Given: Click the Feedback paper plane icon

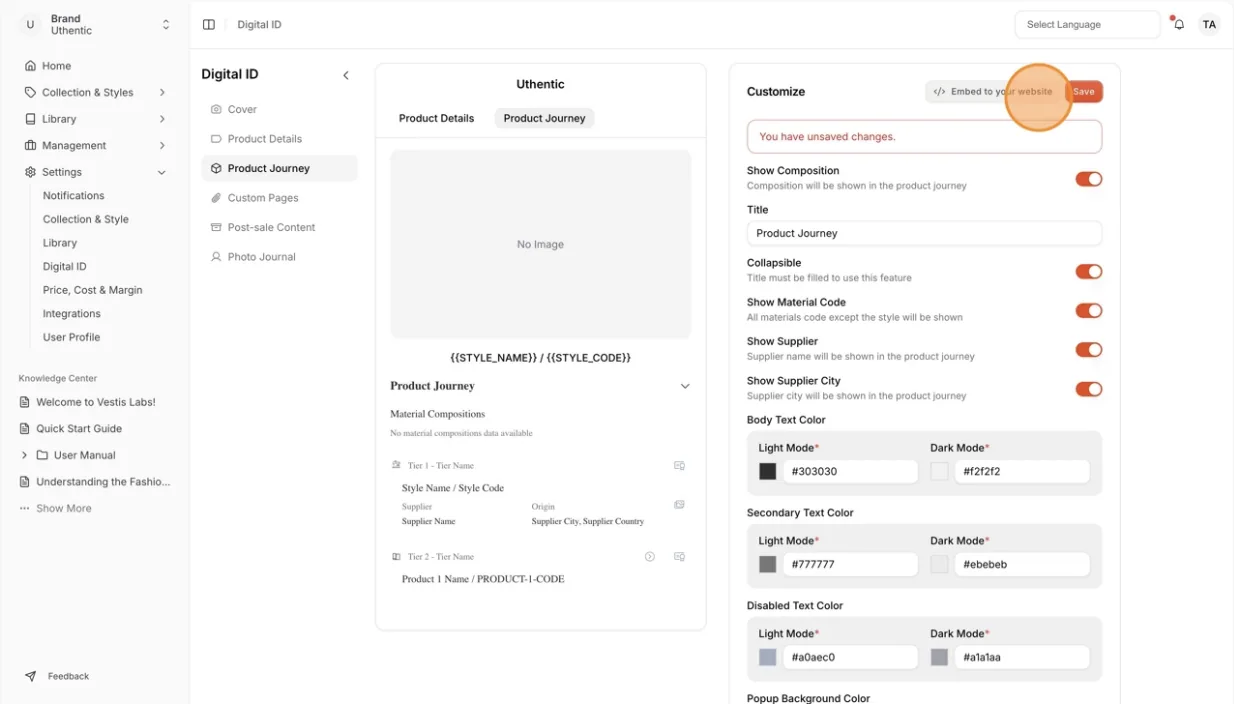Looking at the screenshot, I should [30, 676].
